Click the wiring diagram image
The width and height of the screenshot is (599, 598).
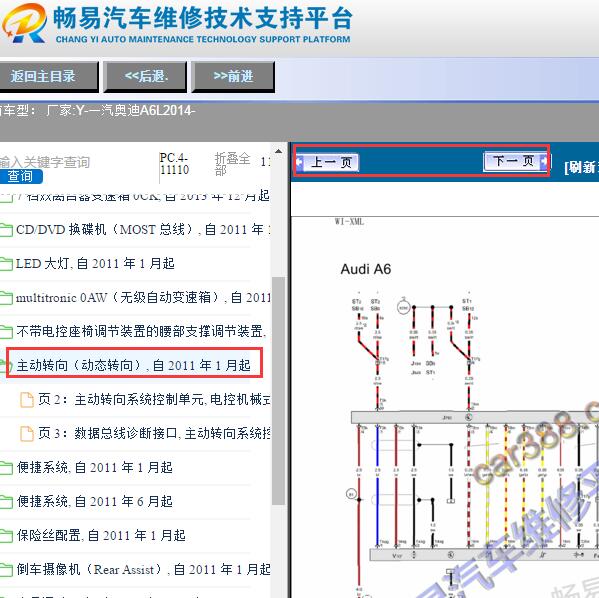point(472,443)
